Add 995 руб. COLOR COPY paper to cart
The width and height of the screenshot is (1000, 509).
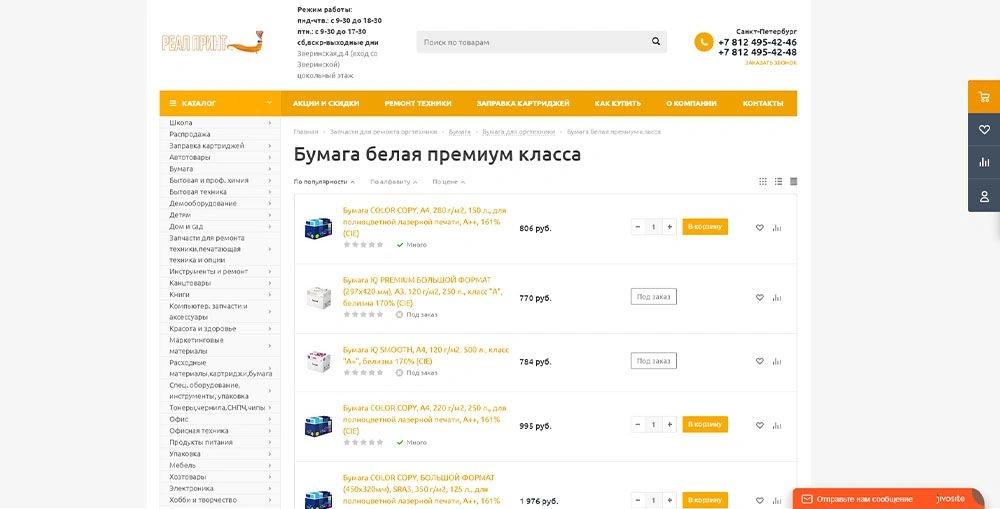(x=704, y=424)
